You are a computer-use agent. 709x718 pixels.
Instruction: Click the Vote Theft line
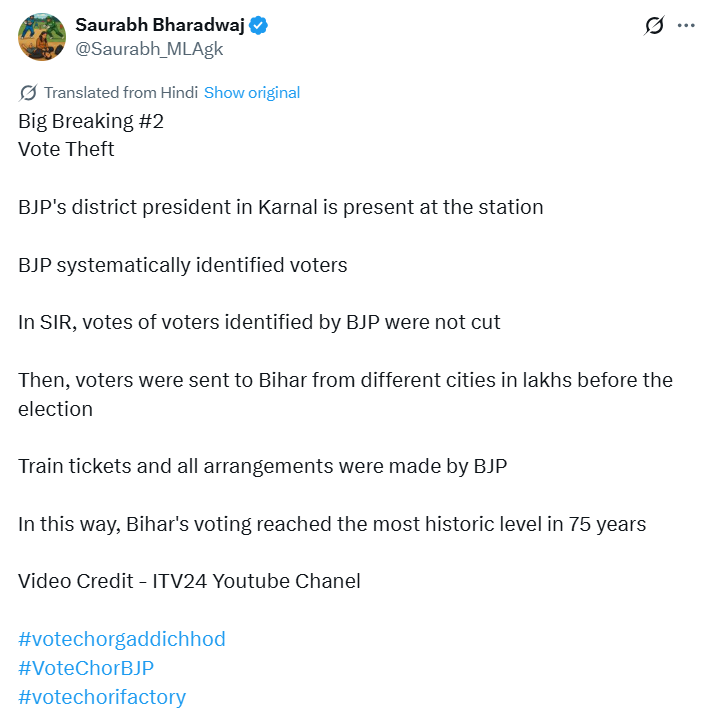pos(66,150)
